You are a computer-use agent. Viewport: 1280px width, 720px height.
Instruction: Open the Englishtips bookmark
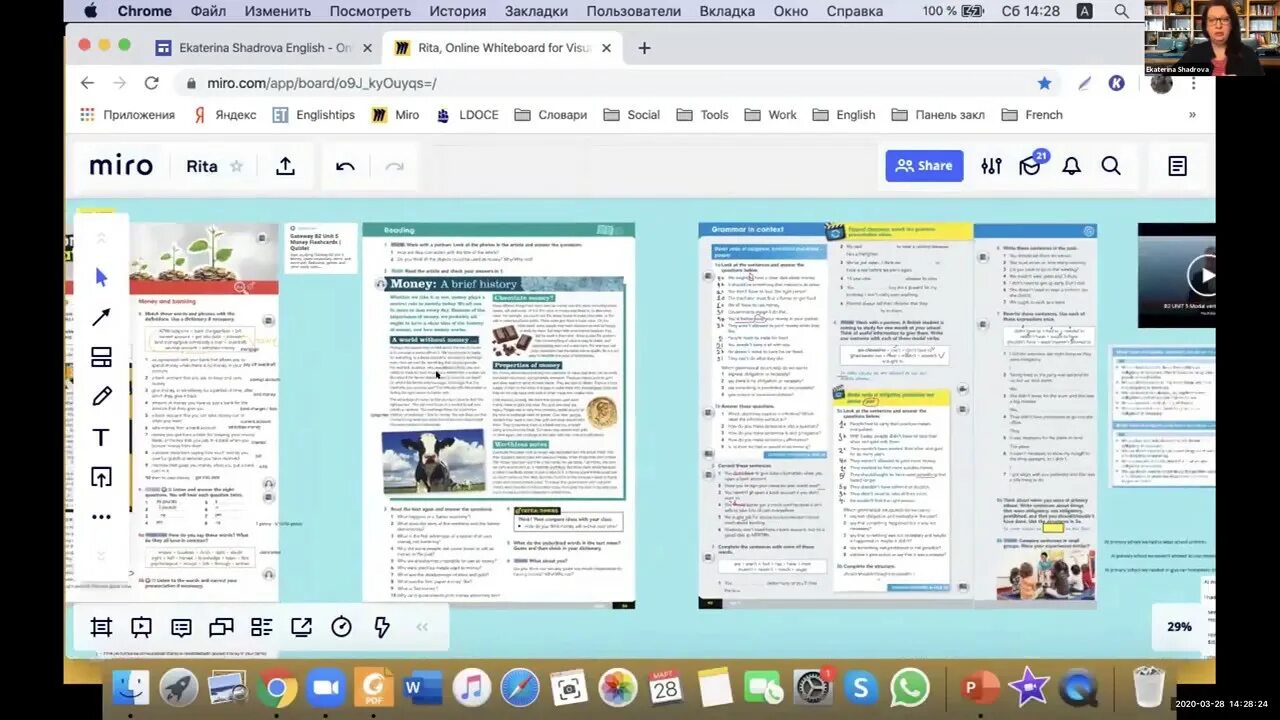click(x=314, y=115)
